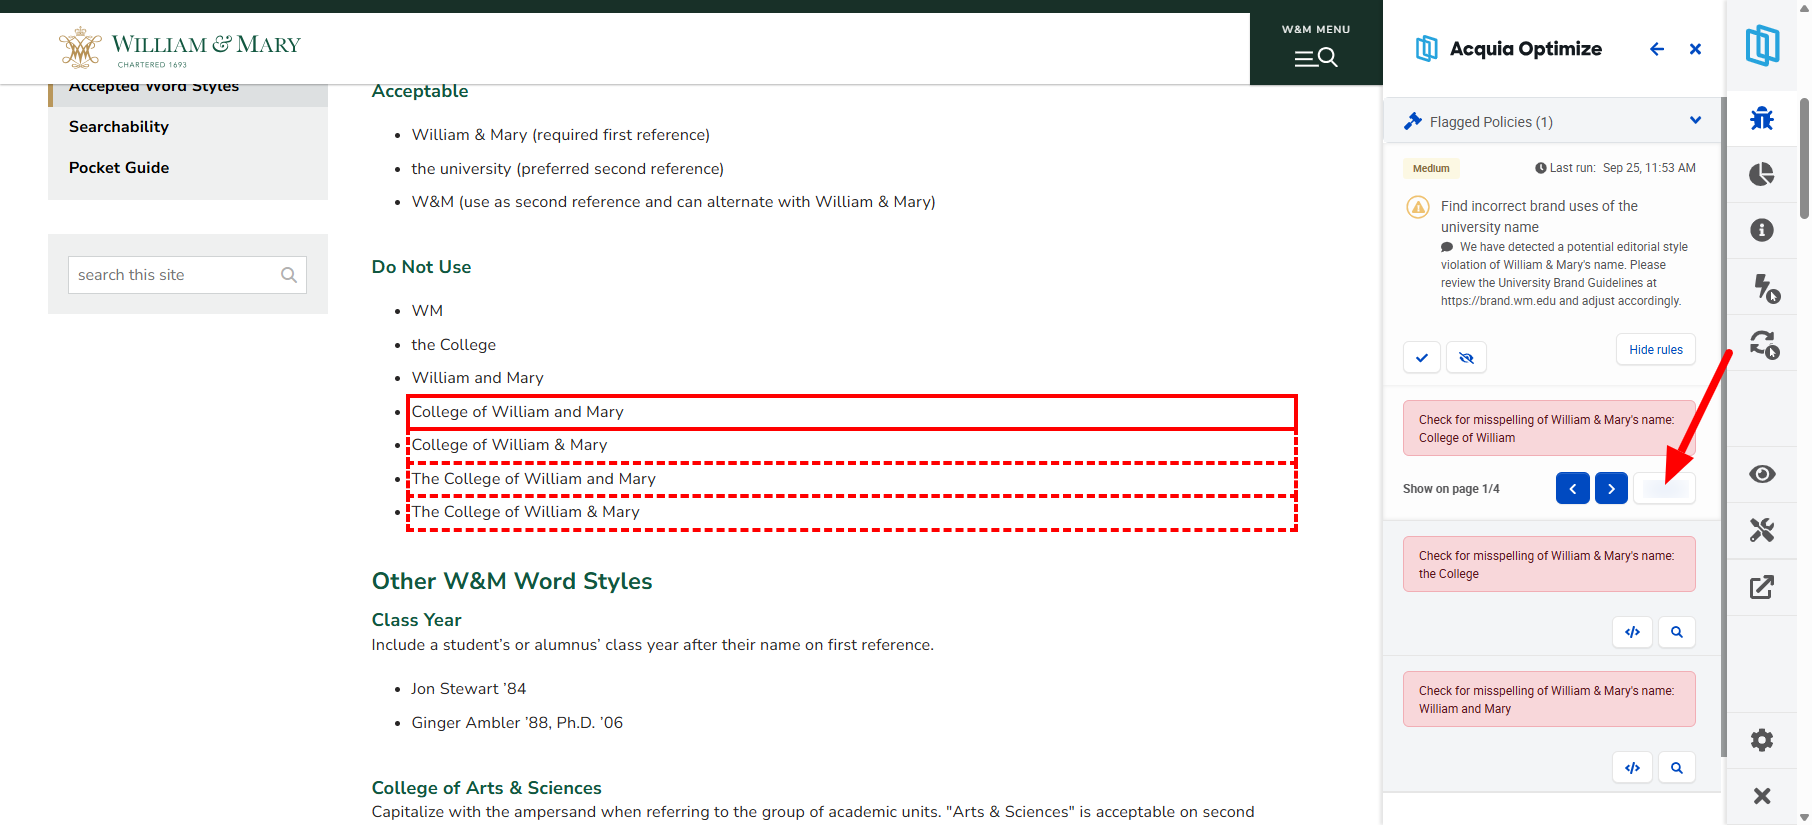
Task: Click the 'Class Year' heading
Action: [417, 620]
